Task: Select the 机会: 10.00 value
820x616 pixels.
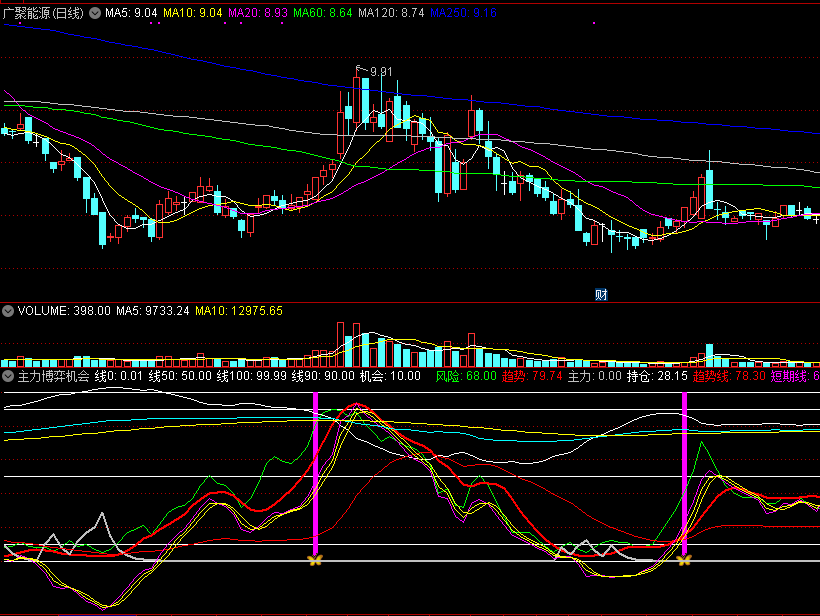Action: point(391,376)
